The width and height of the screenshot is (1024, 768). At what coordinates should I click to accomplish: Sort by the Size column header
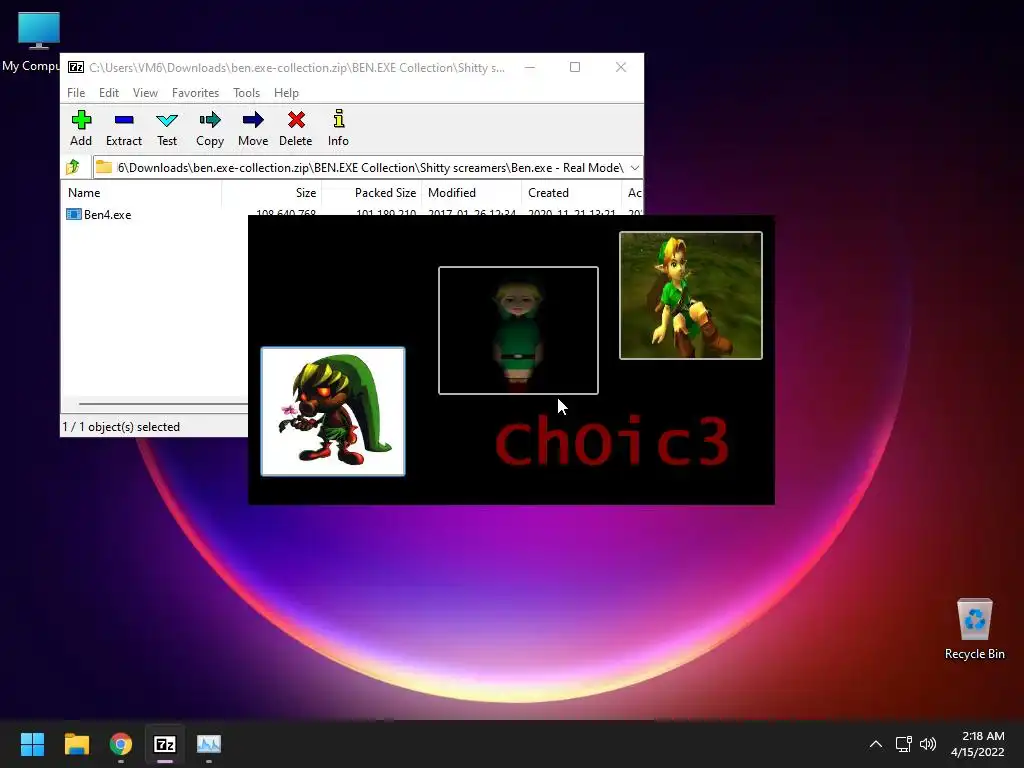click(272, 193)
